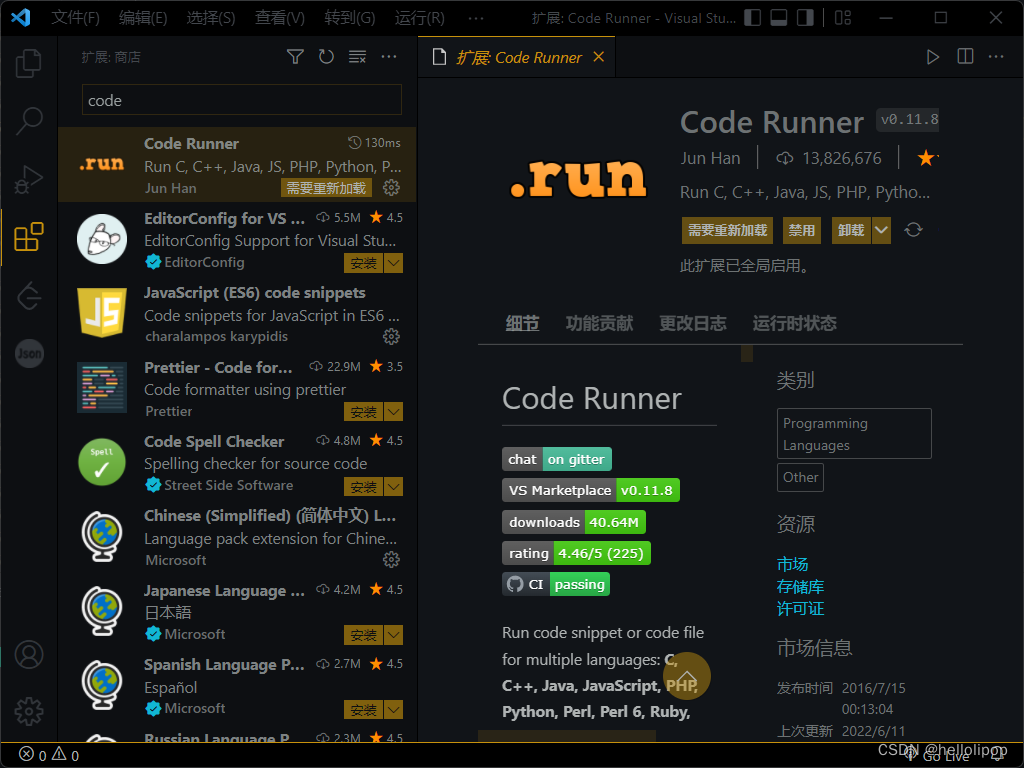Install EditorConfig for VS Code

click(364, 263)
